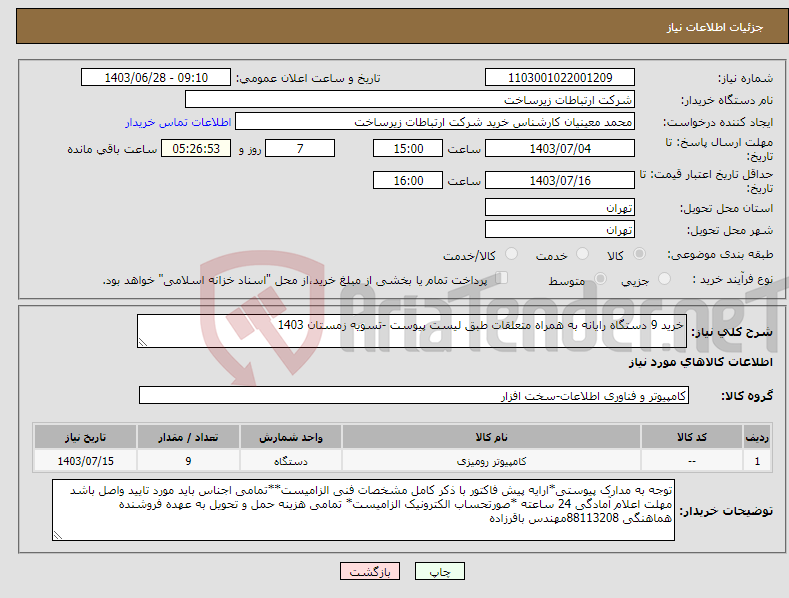Select the جزیی purchase type radio

pyautogui.click(x=664, y=279)
